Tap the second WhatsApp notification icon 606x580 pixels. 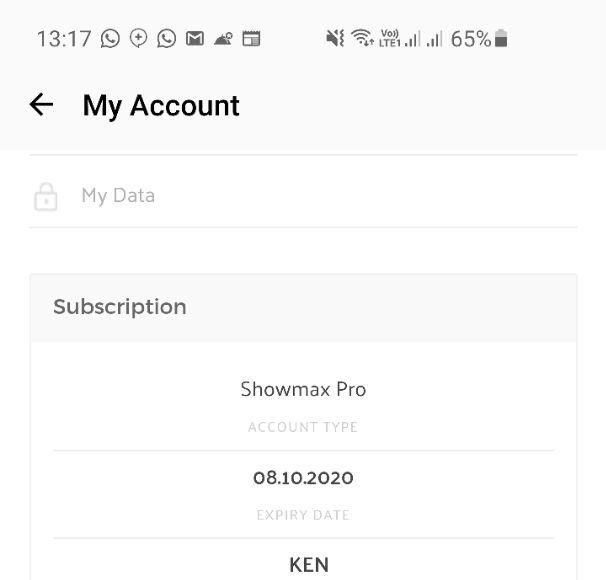167,39
